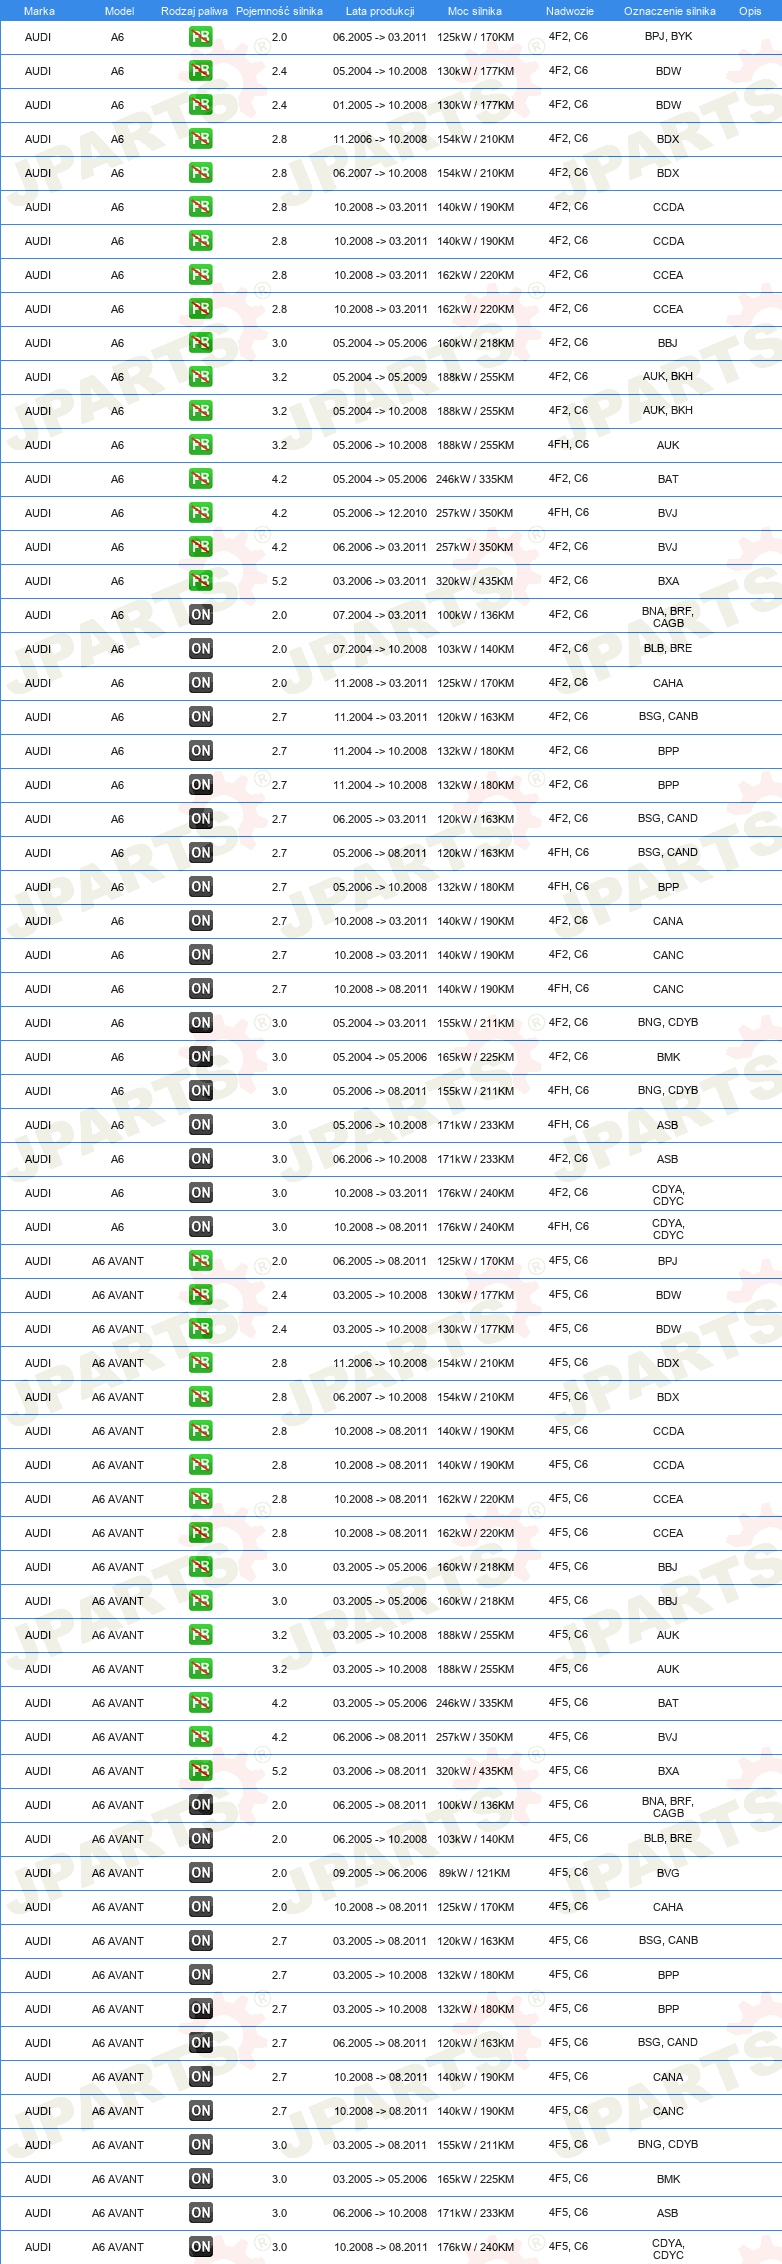
Task: Click 01.2005 -> 10.2008 production years cell
Action: (380, 105)
